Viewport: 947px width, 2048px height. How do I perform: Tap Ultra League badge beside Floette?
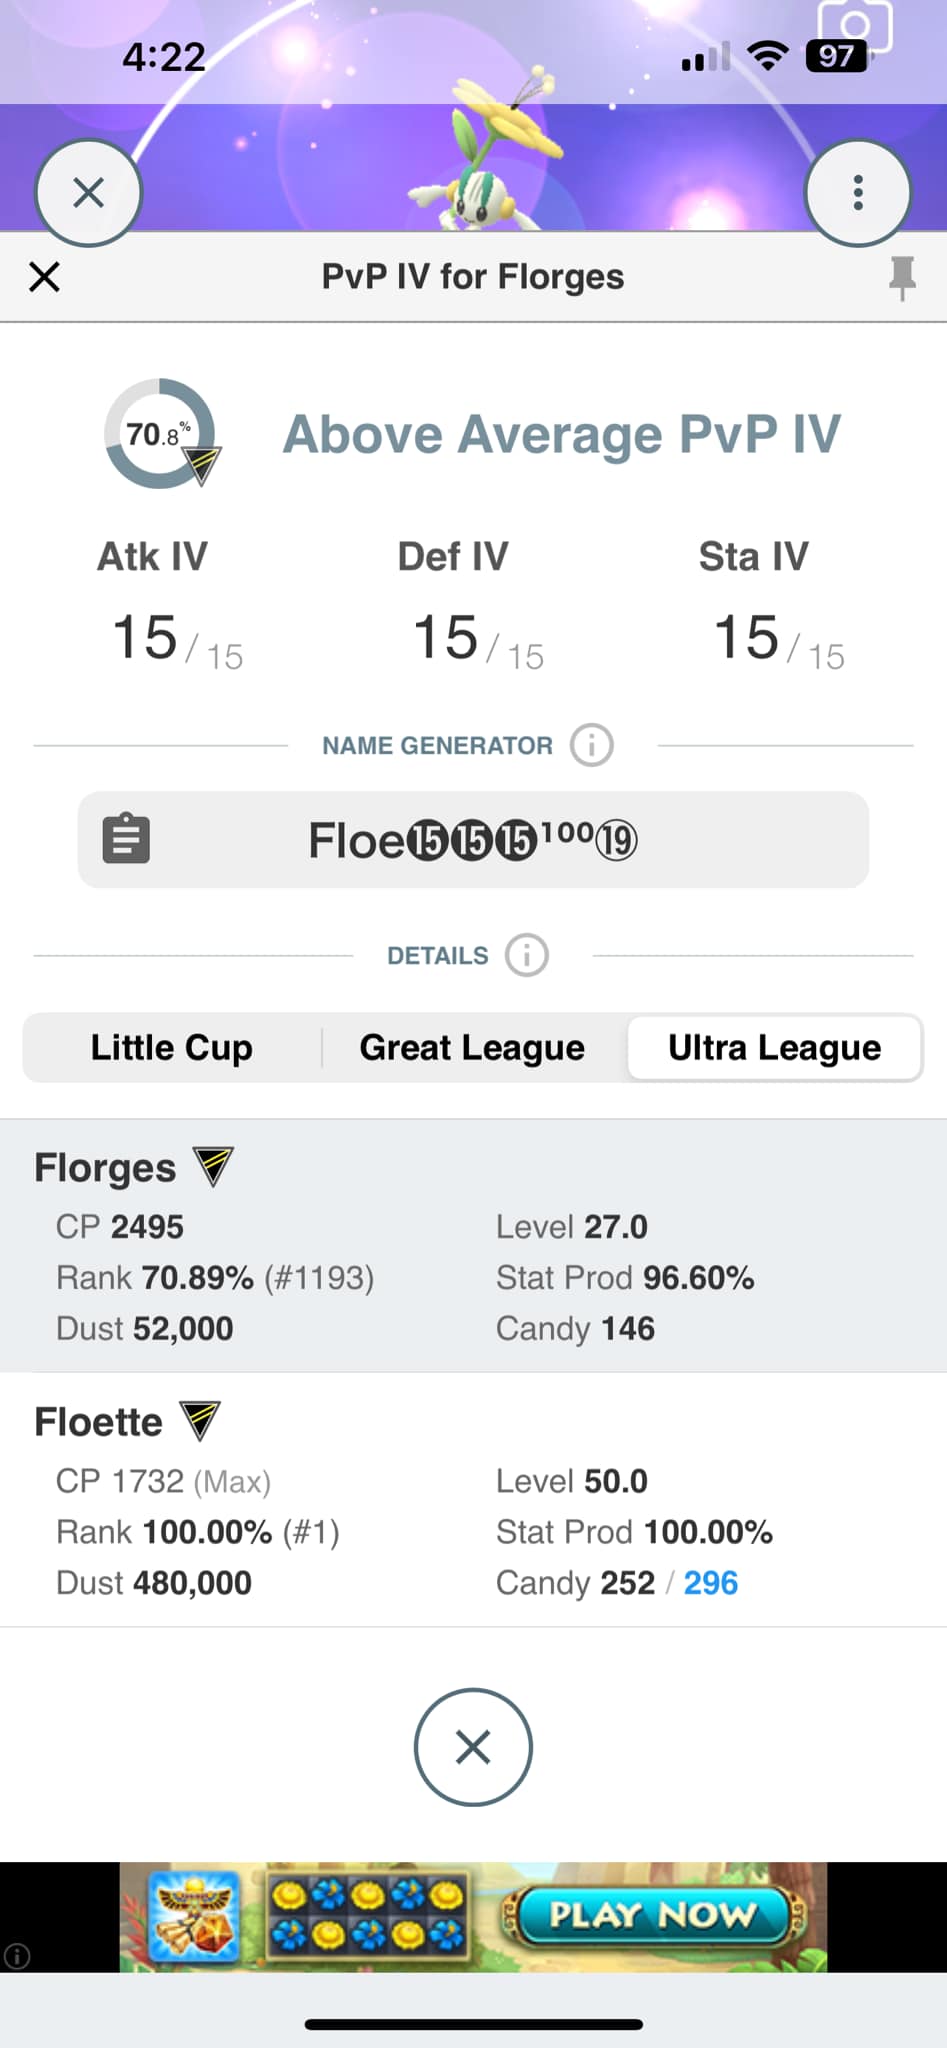point(200,1420)
